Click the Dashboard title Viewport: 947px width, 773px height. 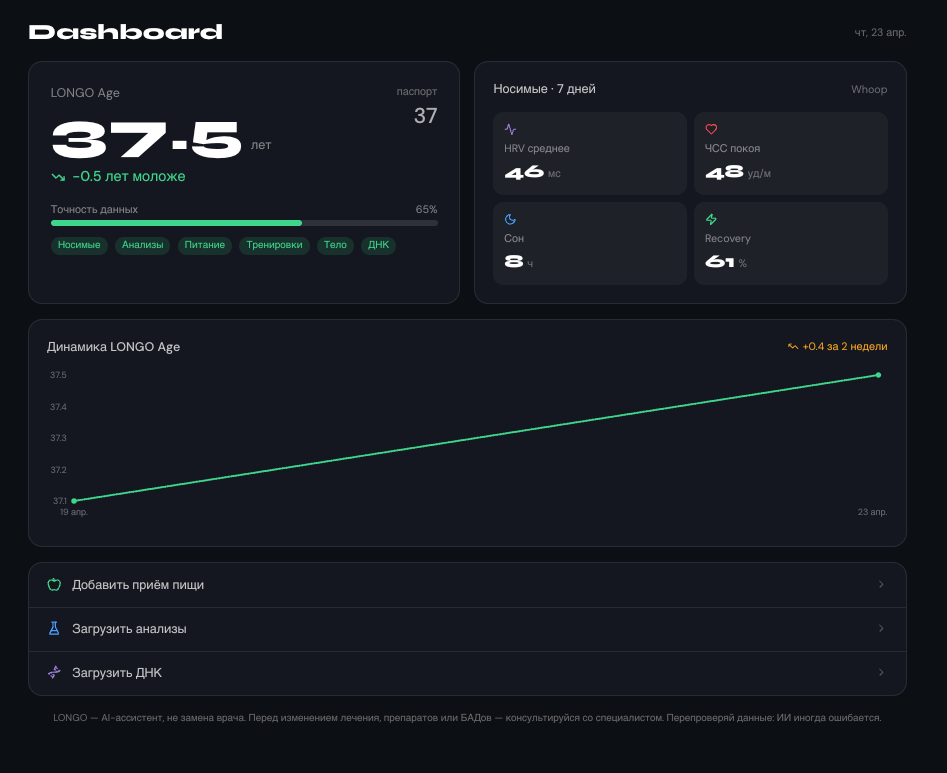click(x=126, y=32)
